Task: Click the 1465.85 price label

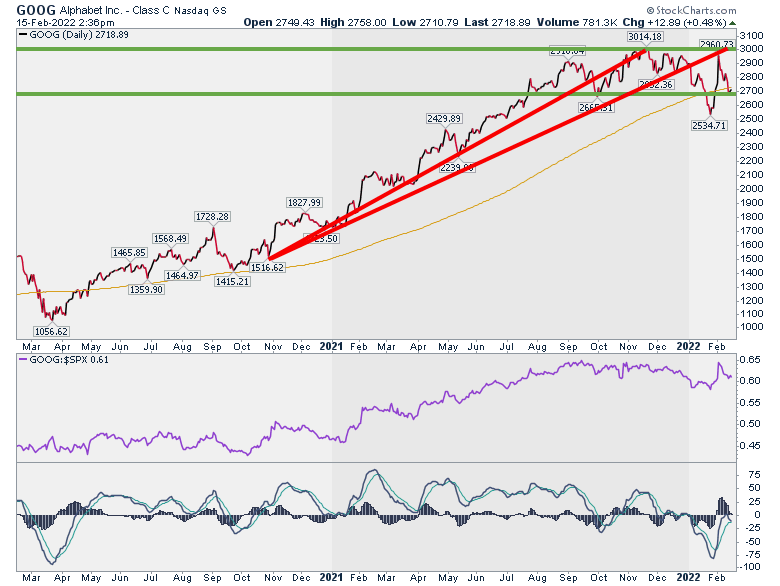Action: coord(129,252)
